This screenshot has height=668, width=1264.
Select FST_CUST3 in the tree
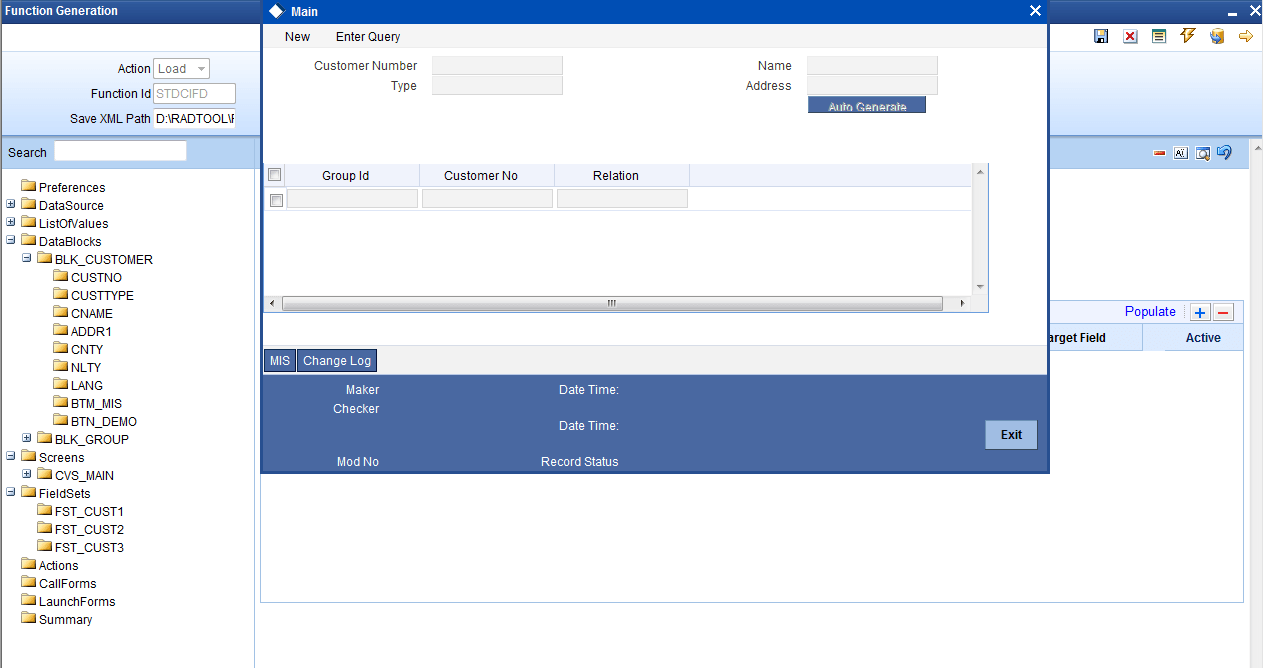(x=89, y=547)
